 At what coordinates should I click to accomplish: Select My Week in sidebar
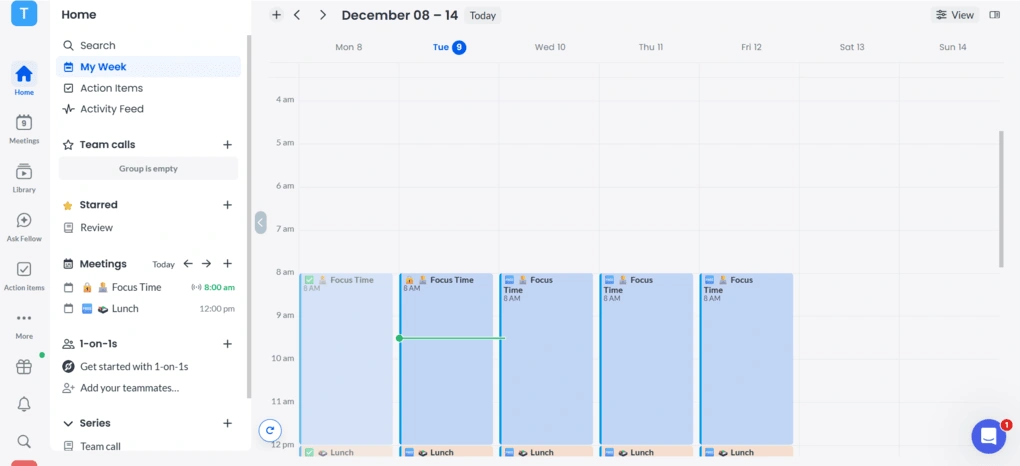click(103, 67)
